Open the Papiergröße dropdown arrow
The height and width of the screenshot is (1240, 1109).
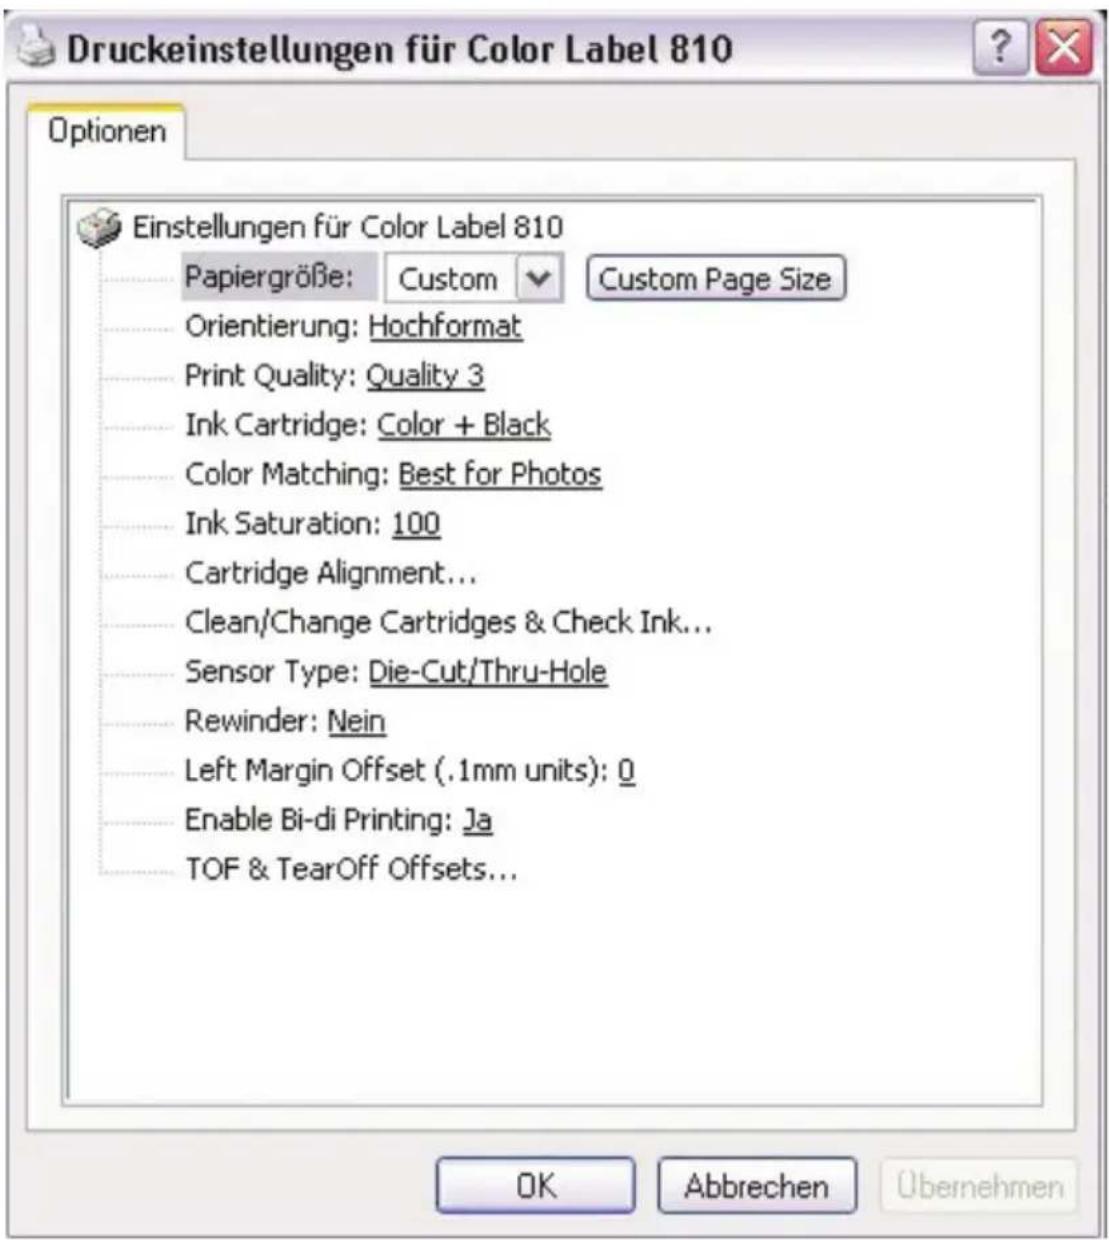coord(539,278)
